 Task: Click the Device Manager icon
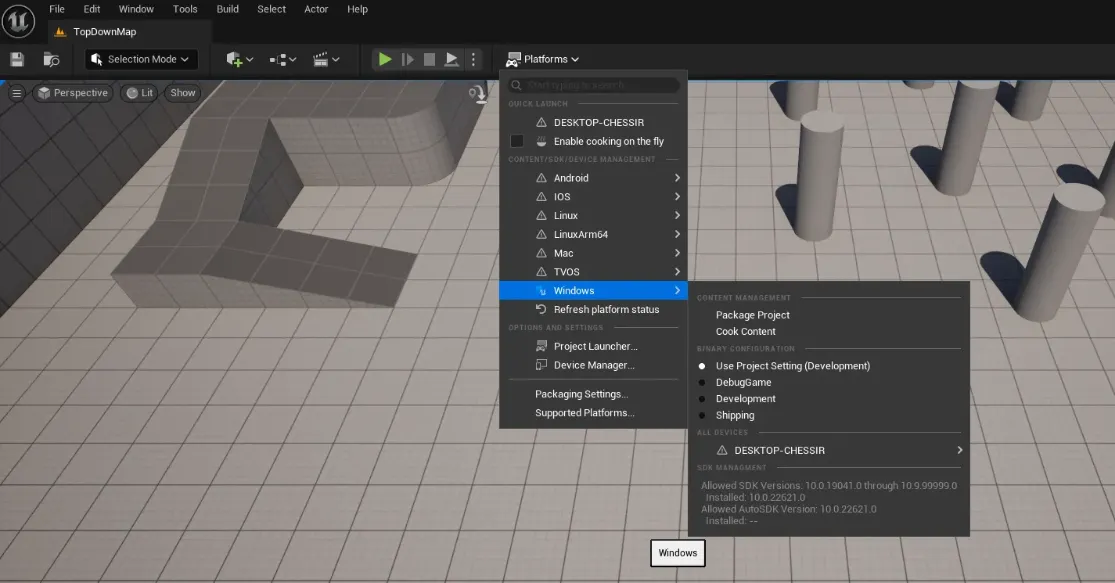click(541, 365)
